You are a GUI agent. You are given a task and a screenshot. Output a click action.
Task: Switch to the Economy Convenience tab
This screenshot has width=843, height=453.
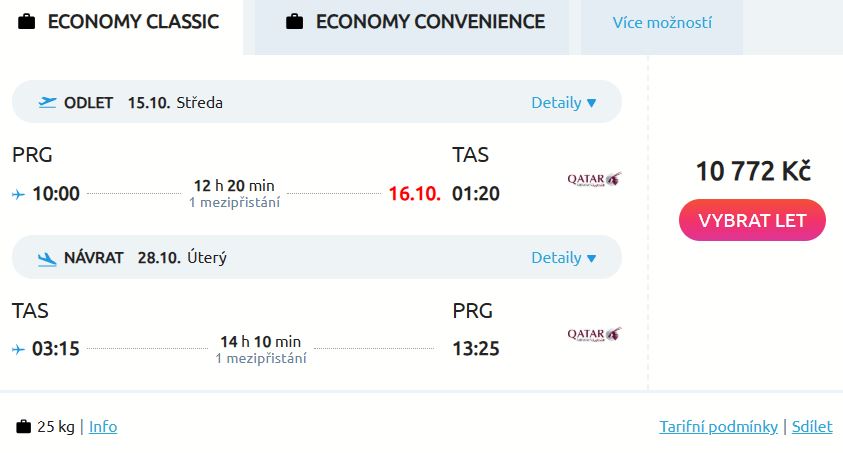430,22
